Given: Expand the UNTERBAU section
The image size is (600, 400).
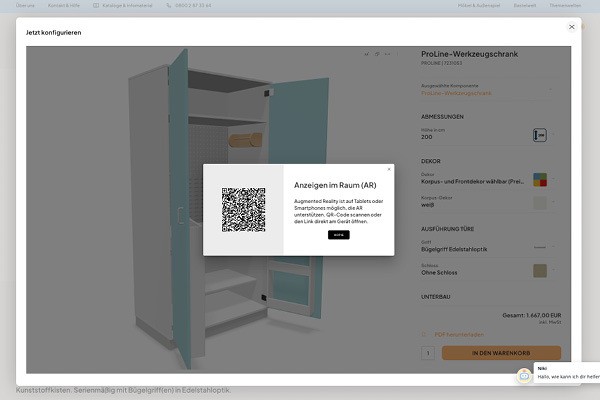Looking at the screenshot, I should [x=435, y=297].
